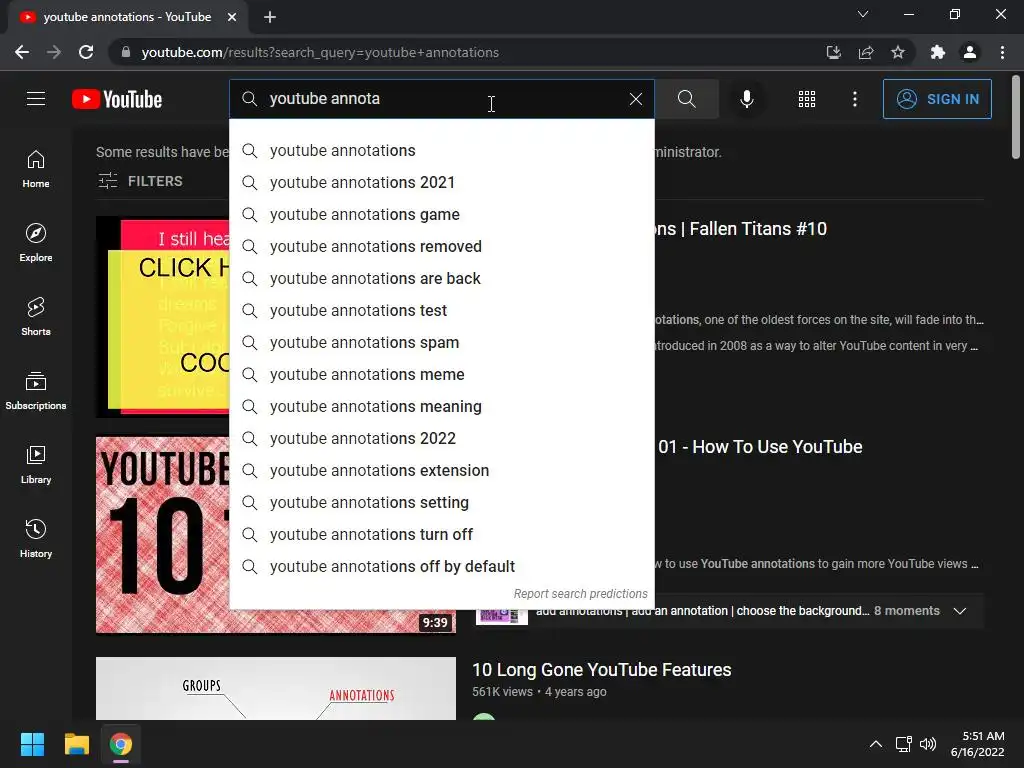Choose suggestion youtube annotations
Viewport: 1024px width, 768px height.
[x=441, y=150]
